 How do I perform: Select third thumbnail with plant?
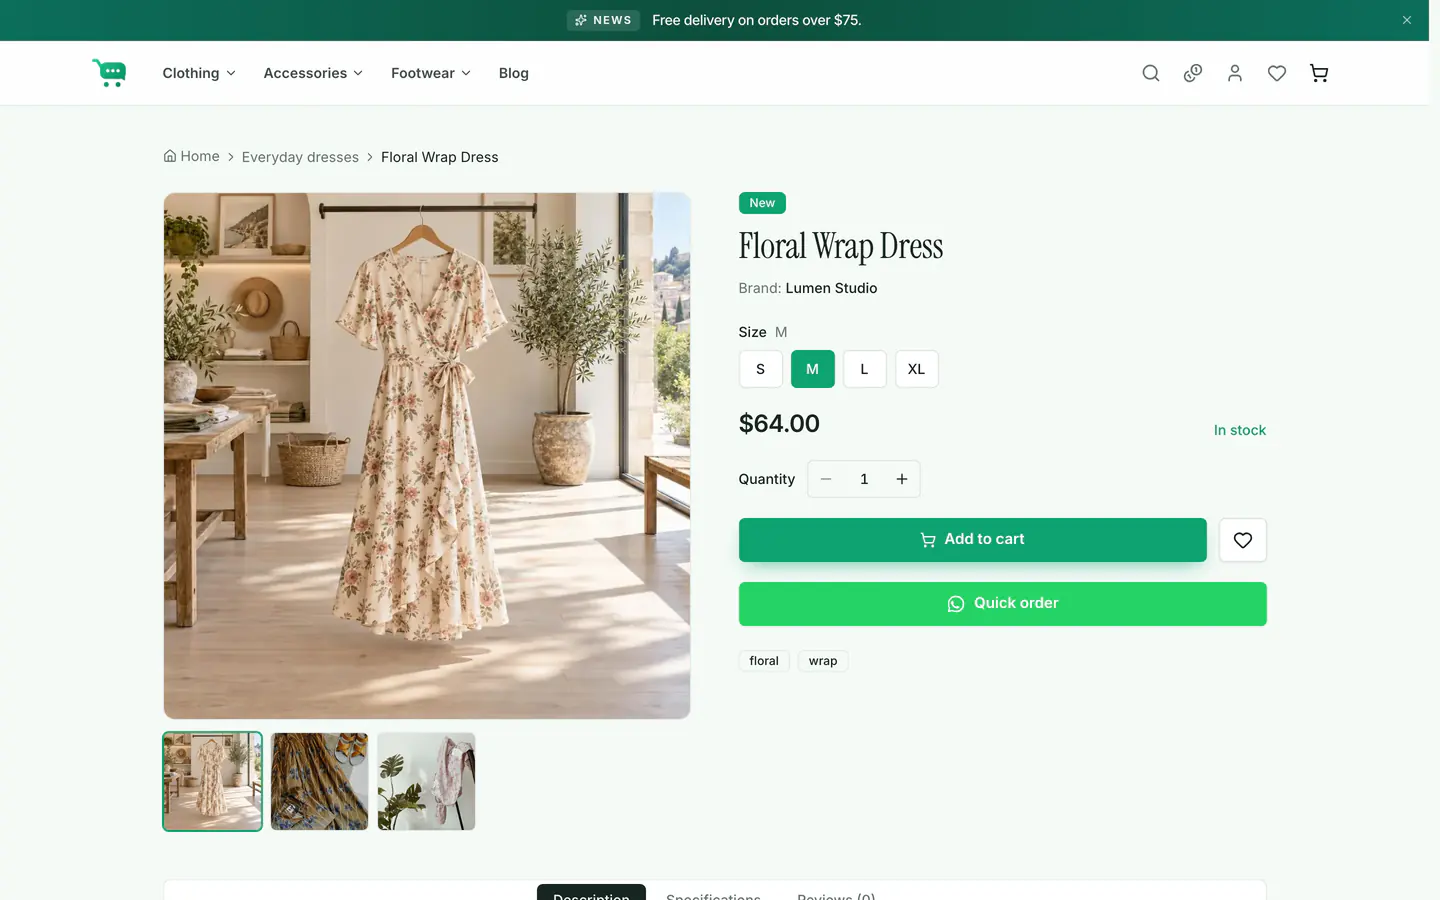(427, 781)
